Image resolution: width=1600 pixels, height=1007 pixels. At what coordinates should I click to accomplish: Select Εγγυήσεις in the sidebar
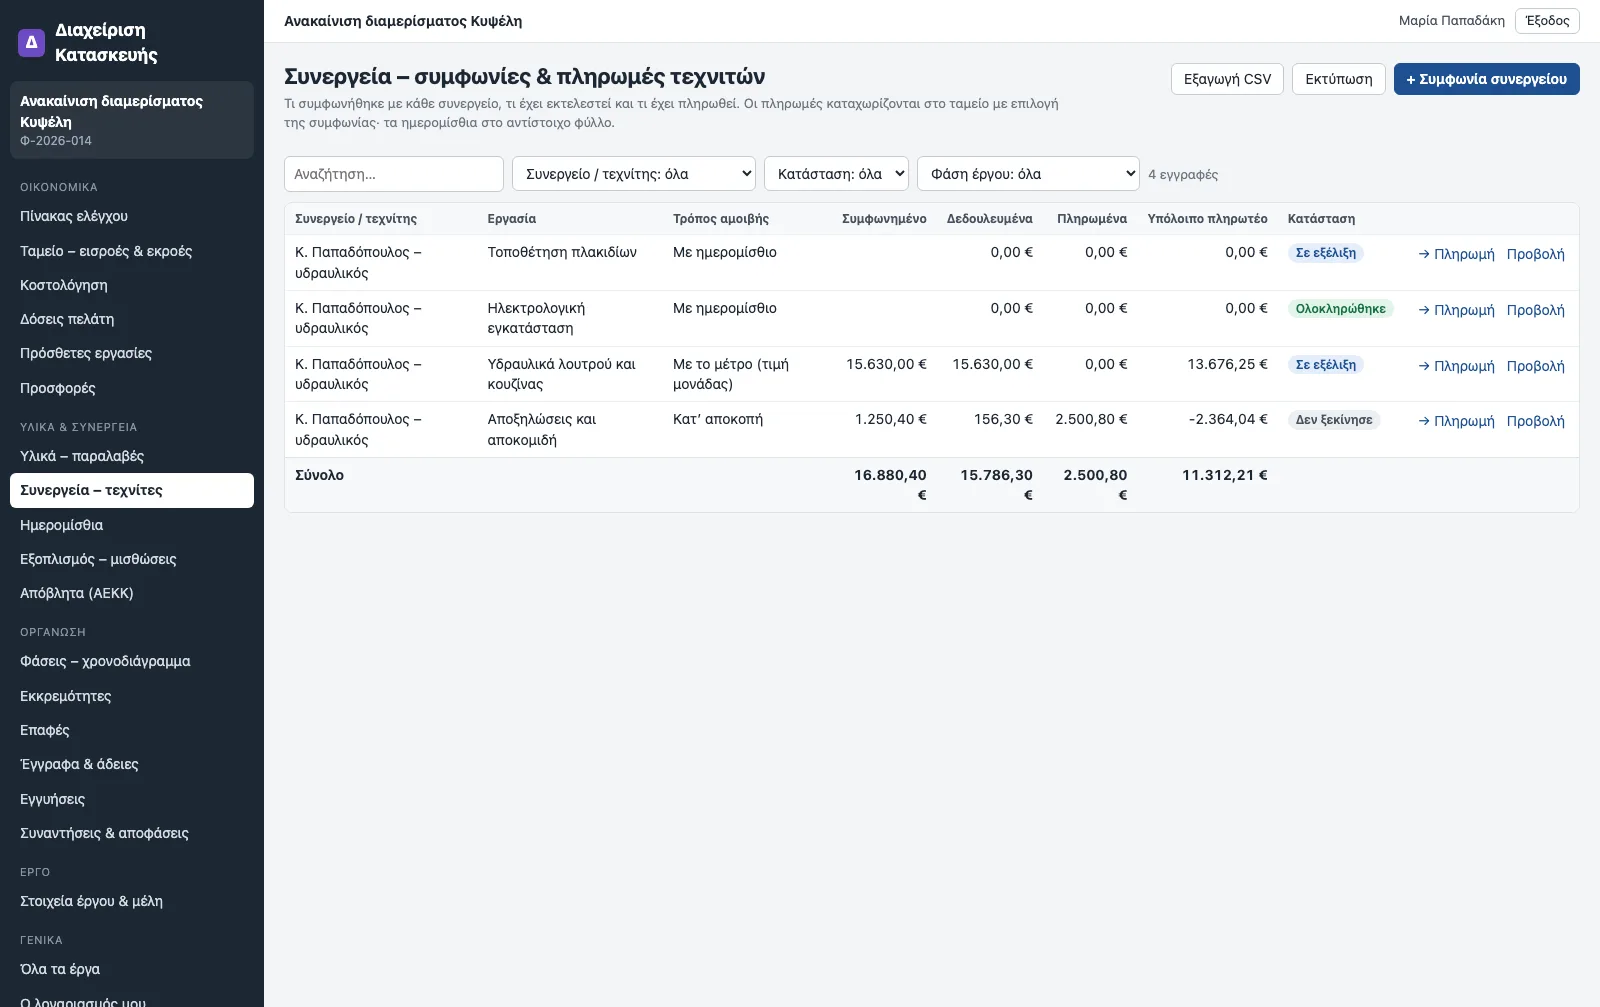click(132, 799)
